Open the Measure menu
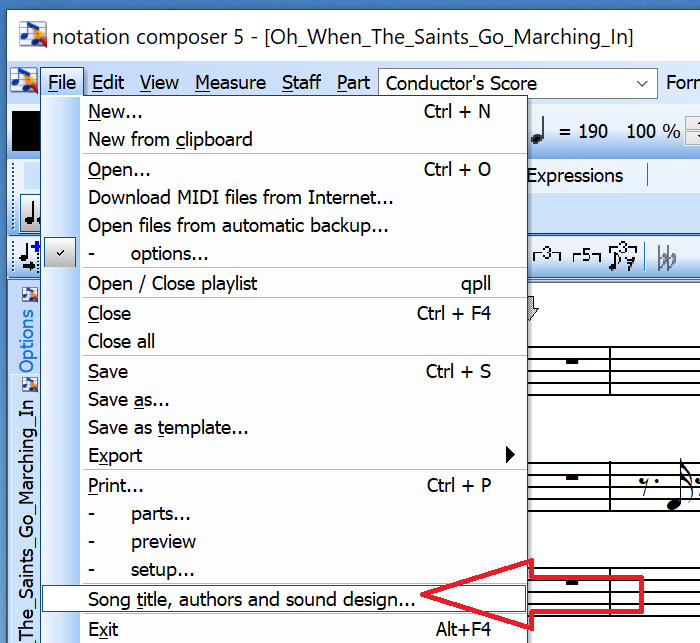The height and width of the screenshot is (643, 700). click(230, 83)
